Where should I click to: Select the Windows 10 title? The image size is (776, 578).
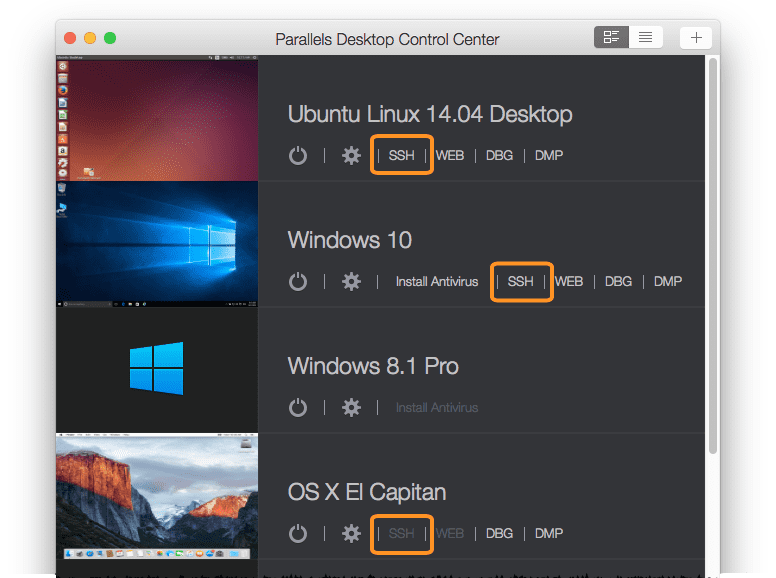[x=349, y=241]
